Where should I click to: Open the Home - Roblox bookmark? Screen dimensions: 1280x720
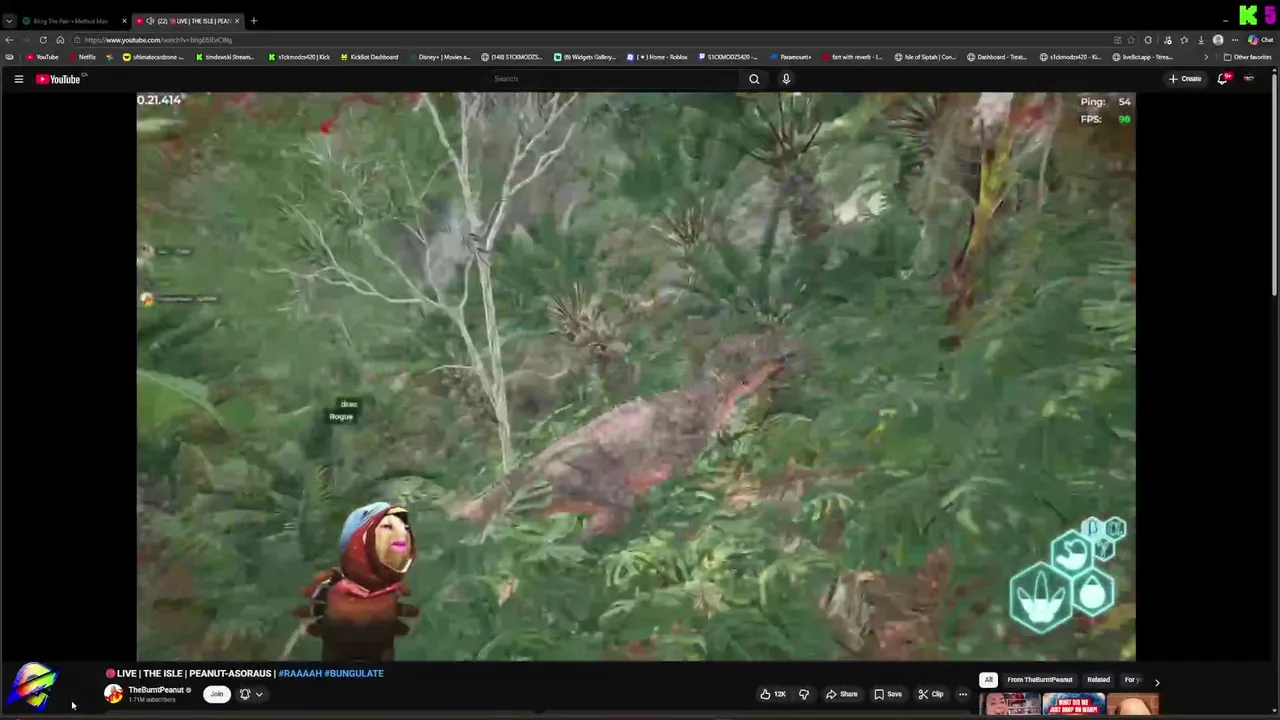[658, 57]
